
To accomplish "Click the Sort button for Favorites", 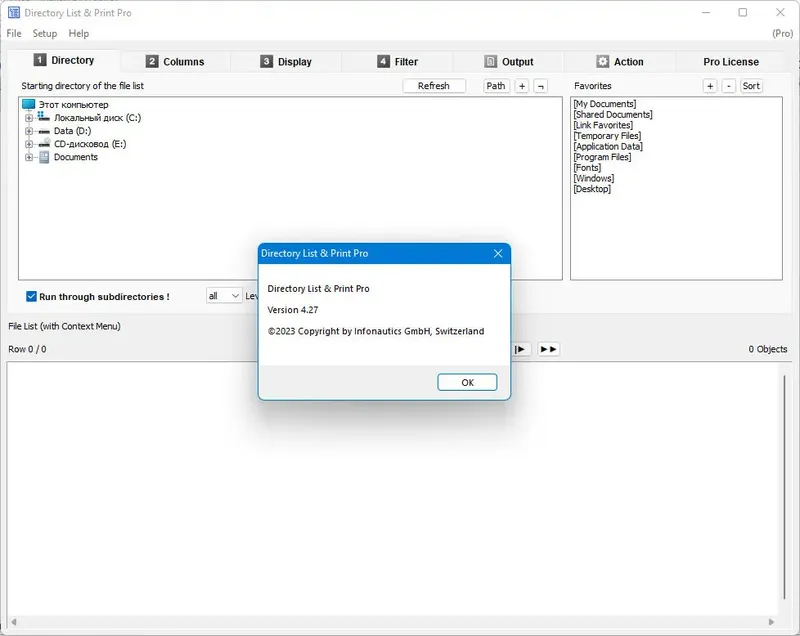I will tap(751, 86).
